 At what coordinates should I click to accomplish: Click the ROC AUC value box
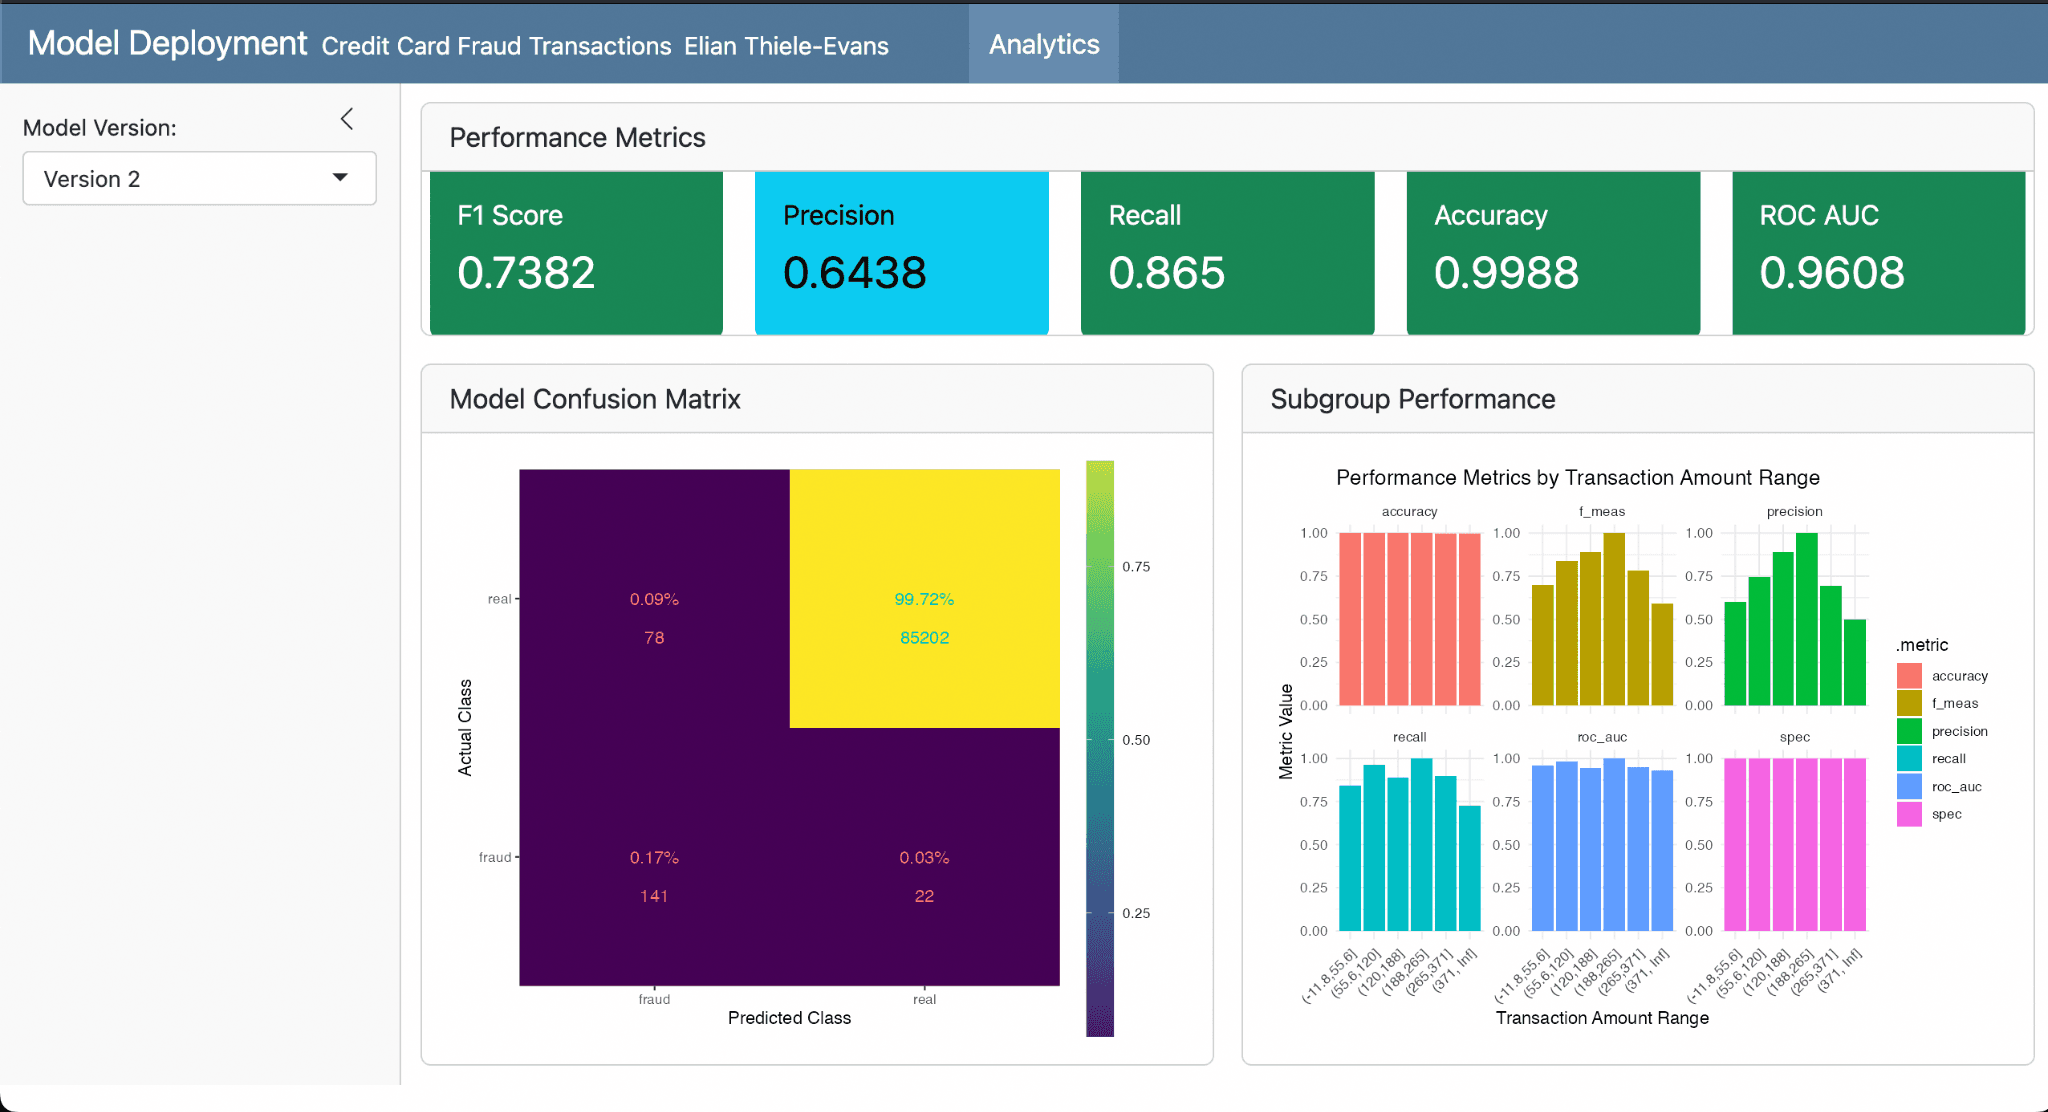1878,253
